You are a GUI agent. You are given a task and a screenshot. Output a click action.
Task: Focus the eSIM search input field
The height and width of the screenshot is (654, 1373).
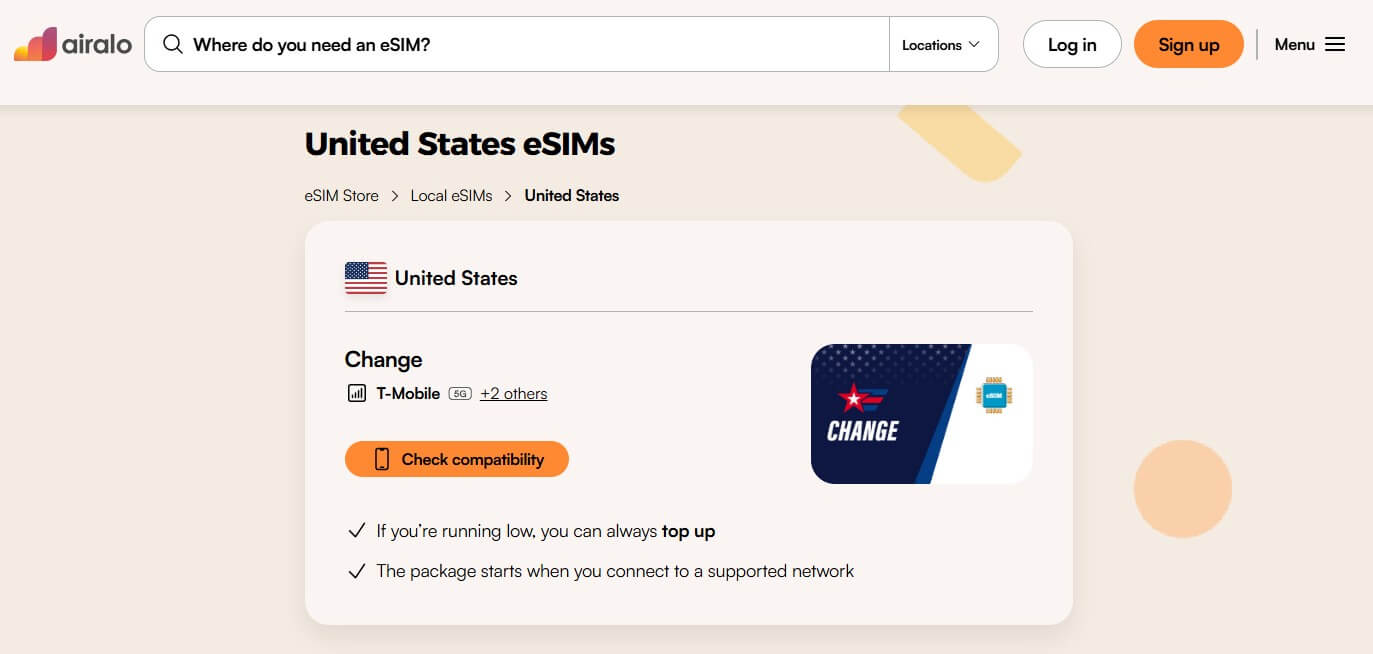(530, 44)
